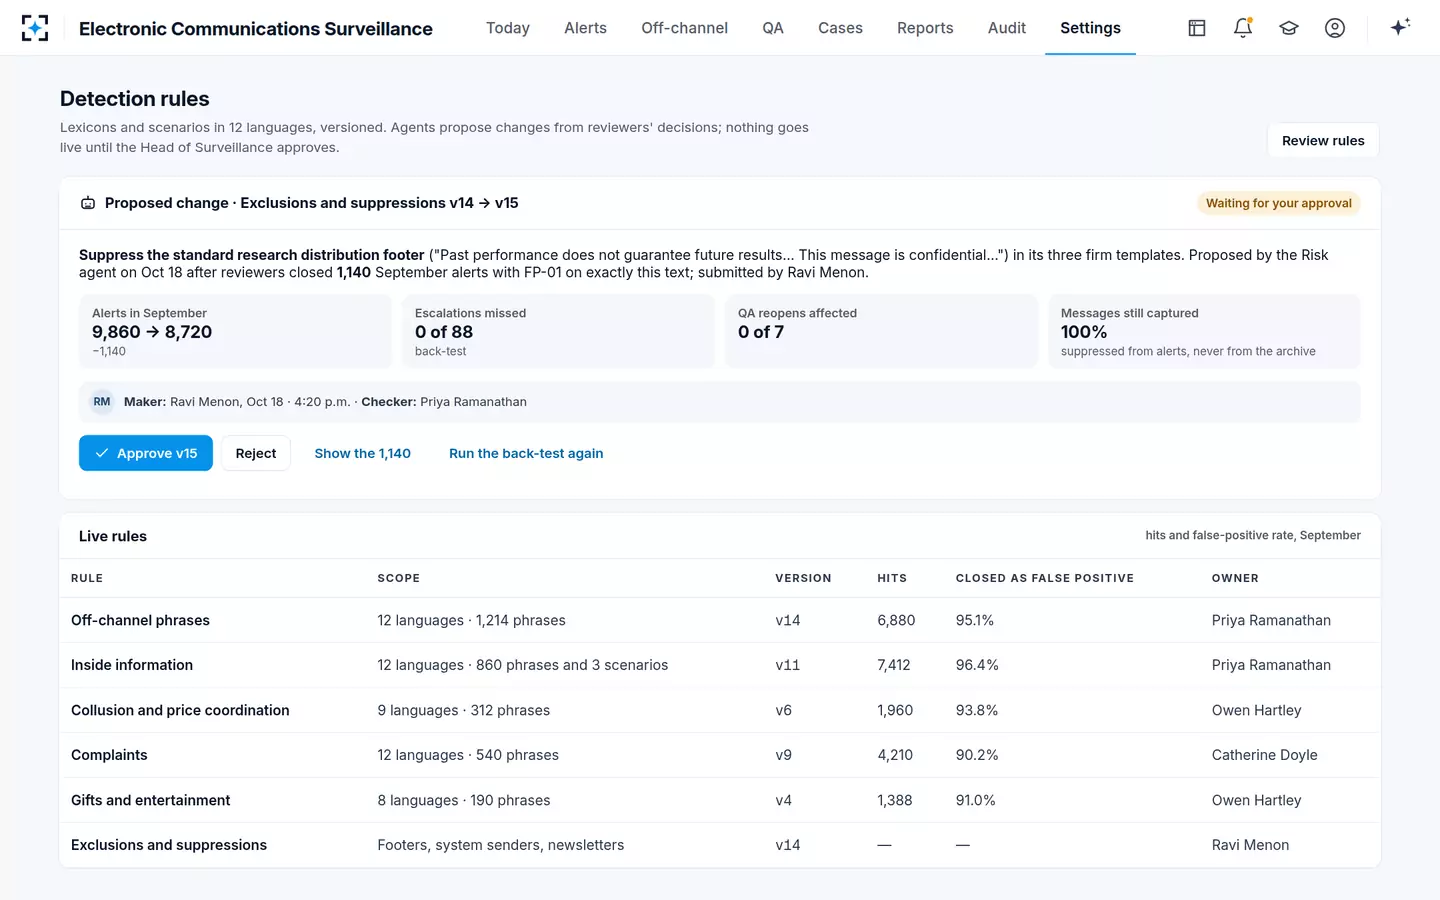This screenshot has width=1440, height=900.
Task: Select the Settings tab
Action: click(1090, 28)
